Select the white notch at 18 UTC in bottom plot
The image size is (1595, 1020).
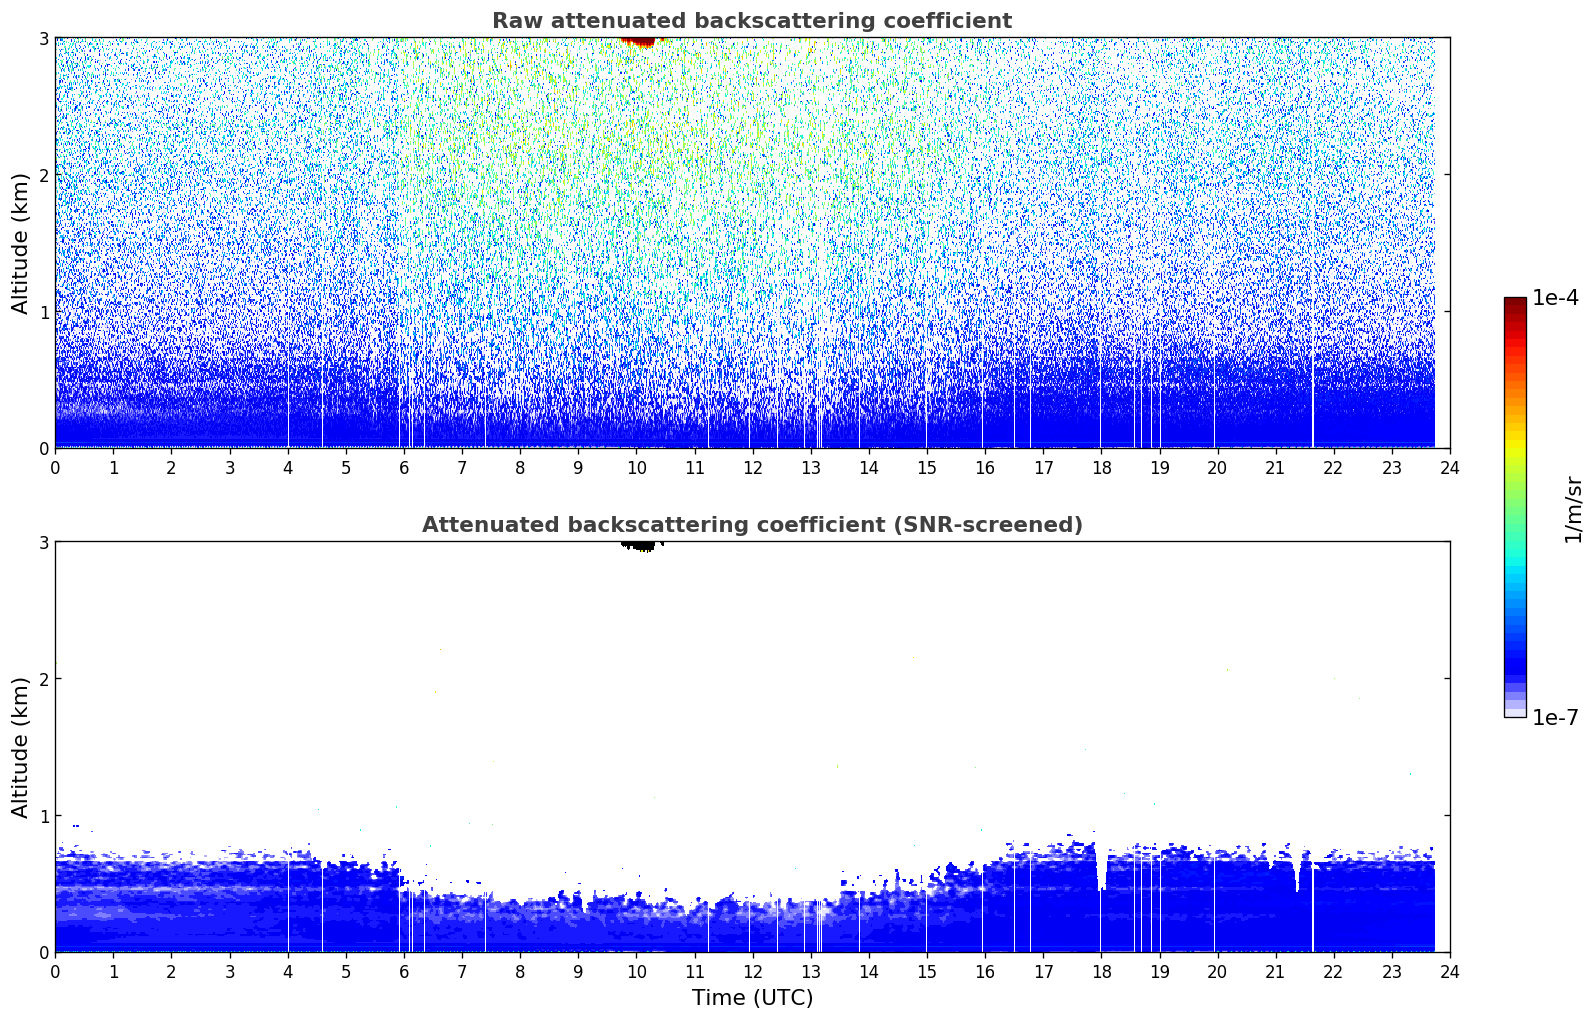(x=1101, y=870)
